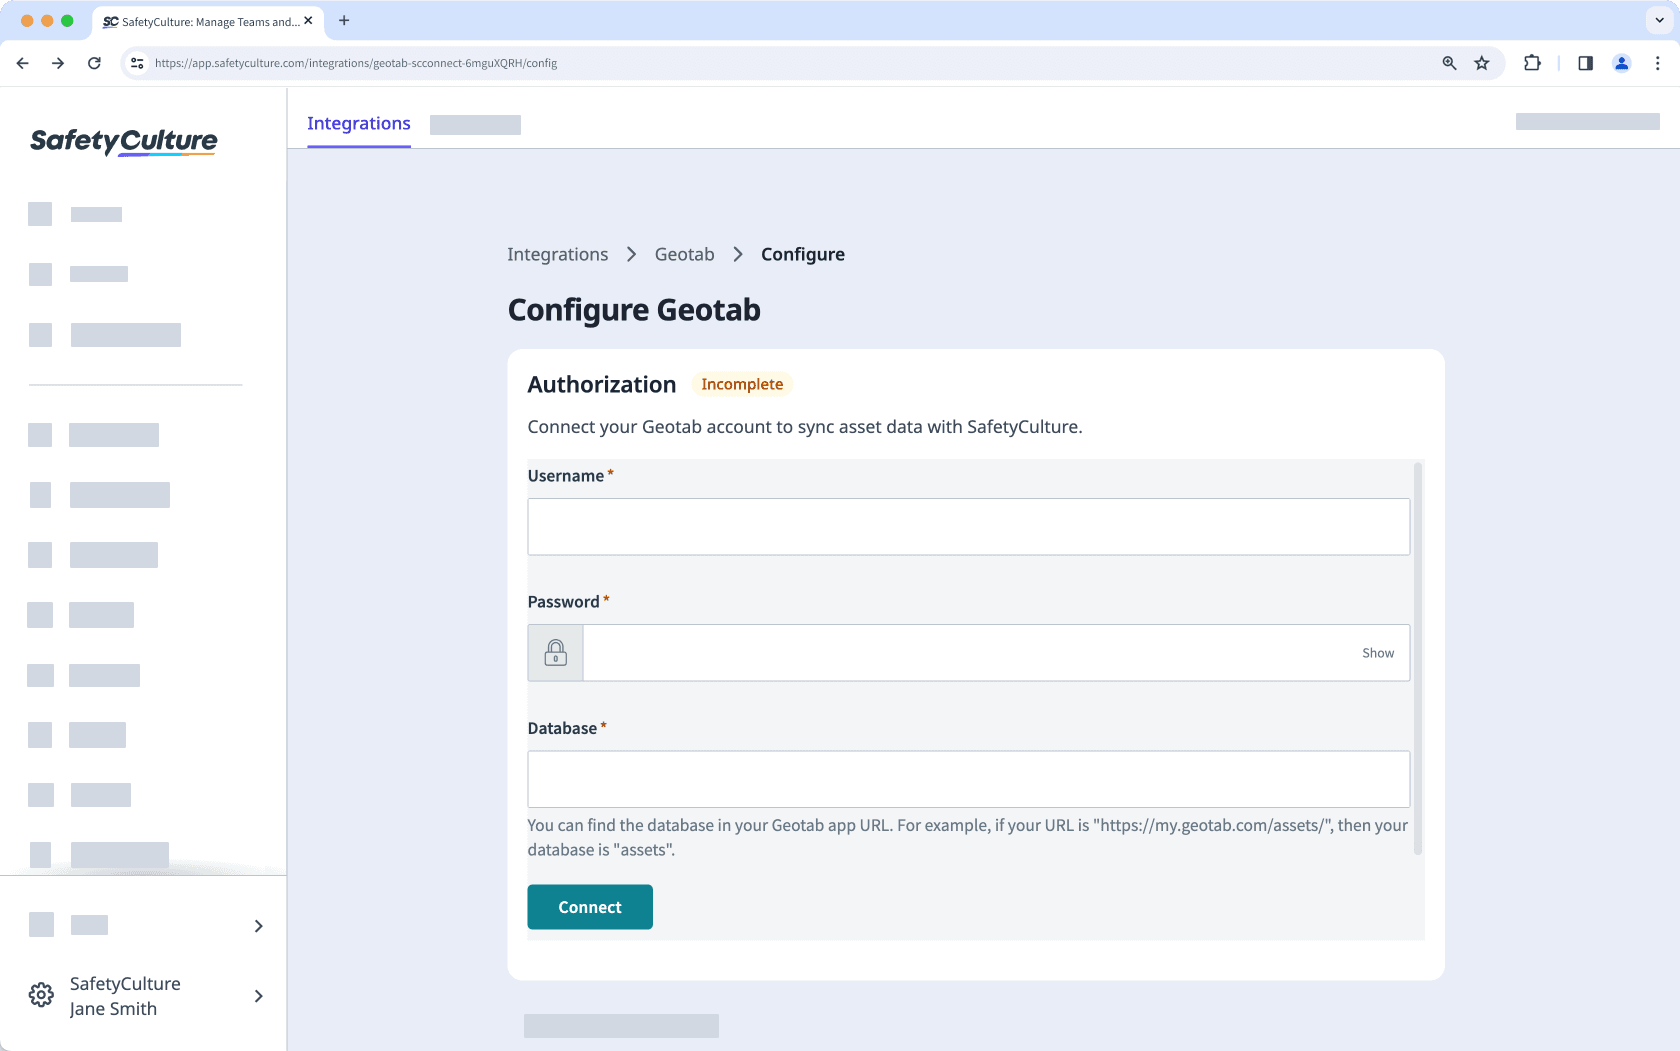Bookmark this page with the star icon

click(1482, 62)
